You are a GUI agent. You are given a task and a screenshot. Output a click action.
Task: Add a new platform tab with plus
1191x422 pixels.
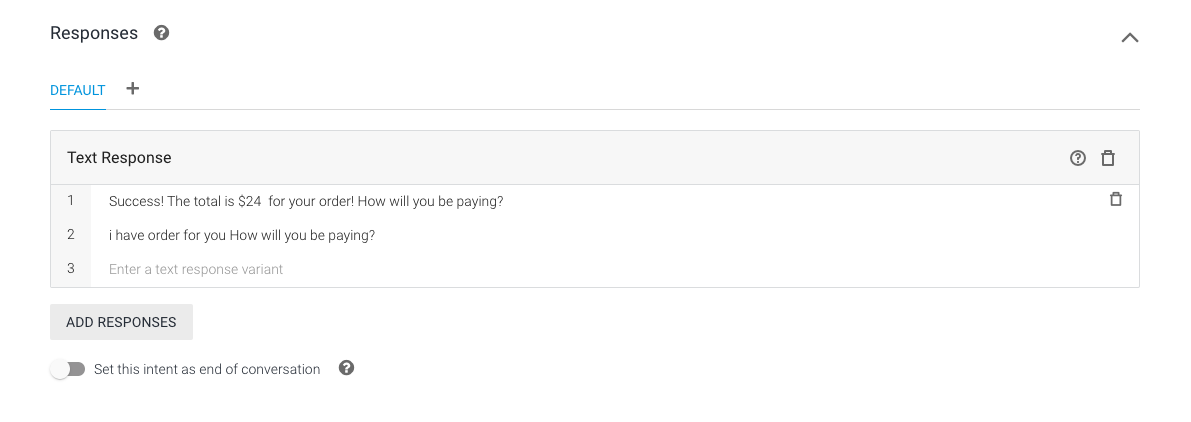point(133,89)
